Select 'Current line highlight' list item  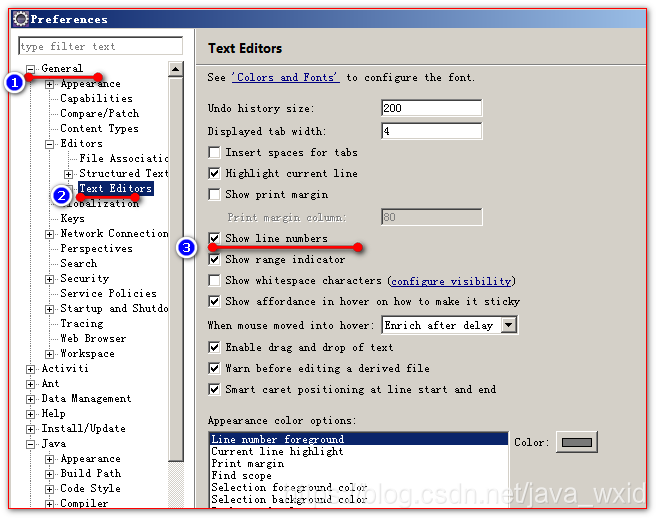coord(359,451)
